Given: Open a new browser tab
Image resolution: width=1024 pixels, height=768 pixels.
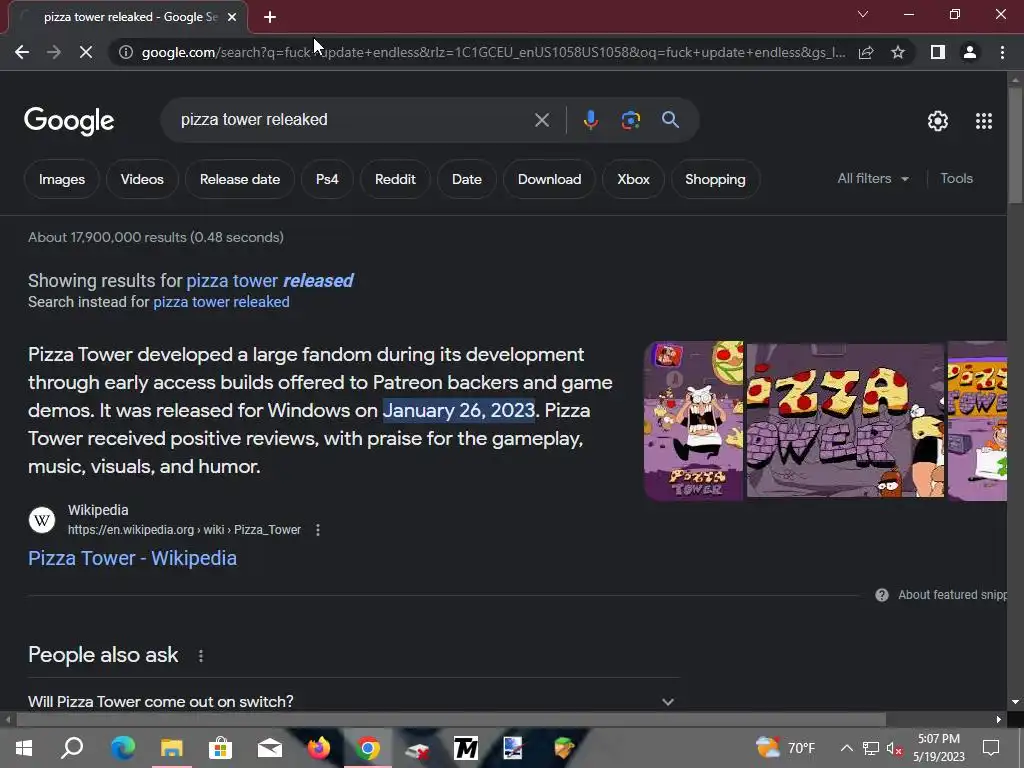Looking at the screenshot, I should [270, 17].
